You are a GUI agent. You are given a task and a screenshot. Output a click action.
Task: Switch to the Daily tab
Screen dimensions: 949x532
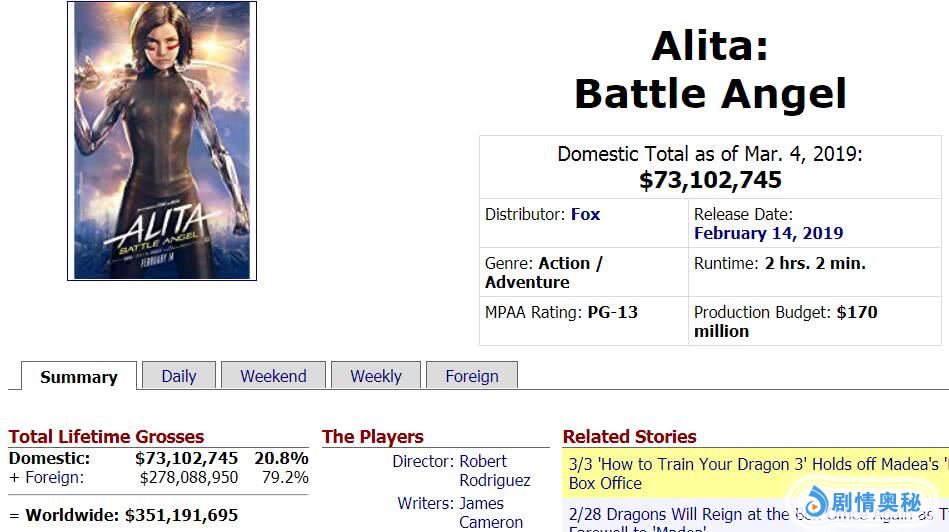179,376
